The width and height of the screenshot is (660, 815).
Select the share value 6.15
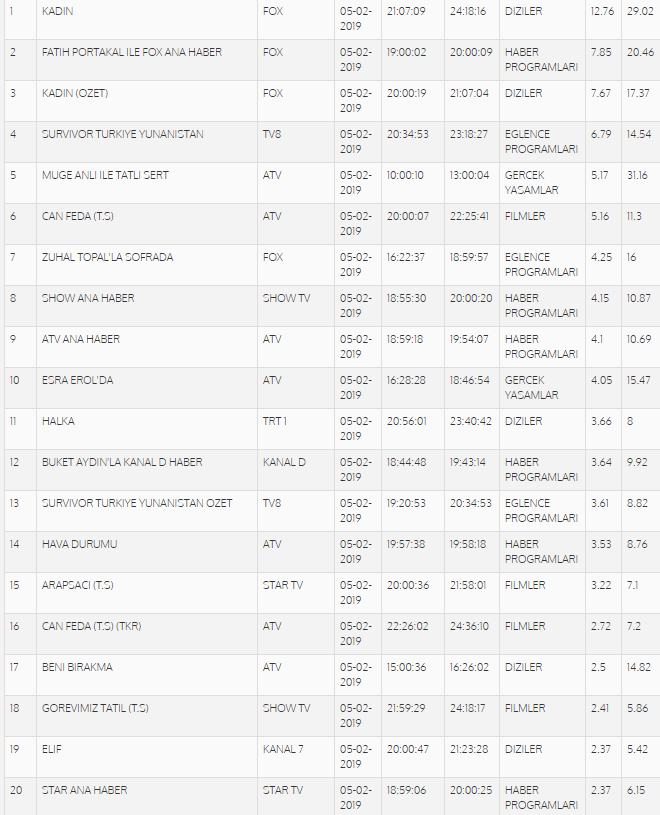(636, 791)
